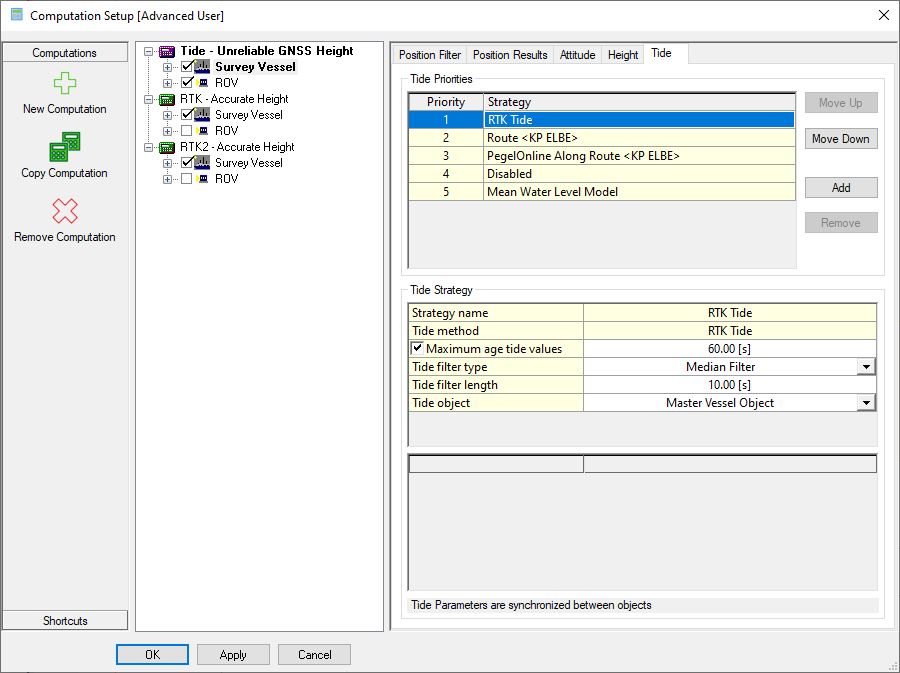The image size is (900, 673).
Task: Collapse Tide - Unreliable GNSS Height node
Action: [x=149, y=52]
